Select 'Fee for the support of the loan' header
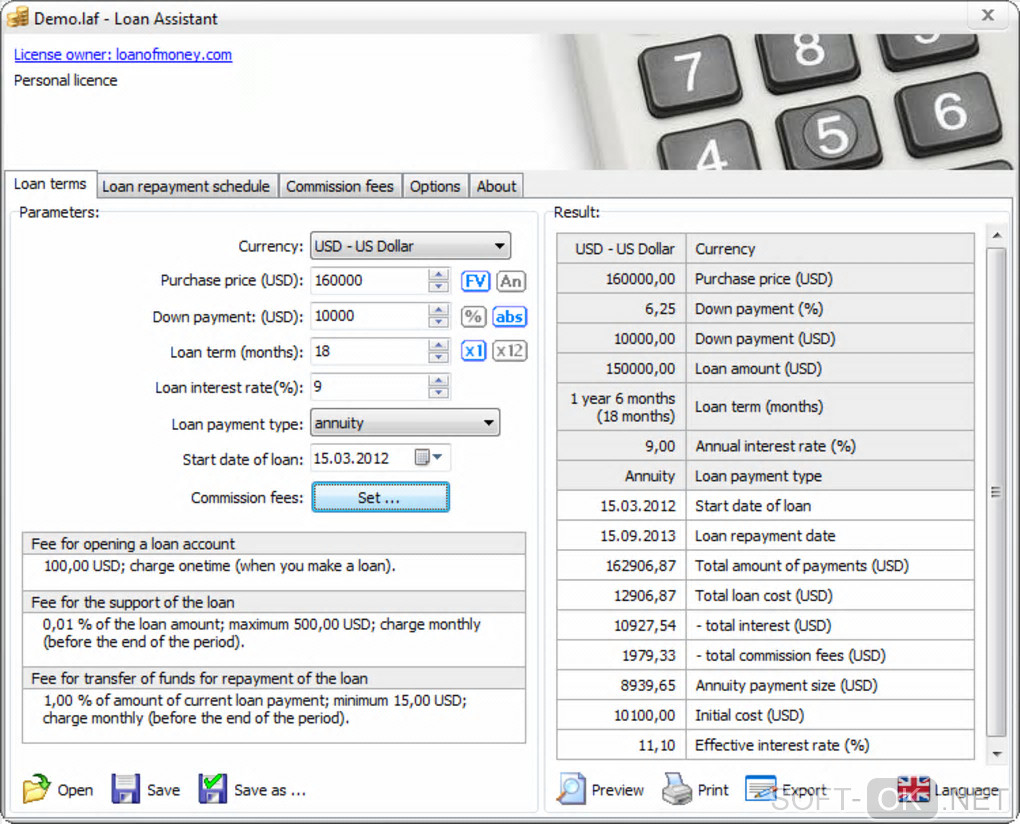 [274, 602]
